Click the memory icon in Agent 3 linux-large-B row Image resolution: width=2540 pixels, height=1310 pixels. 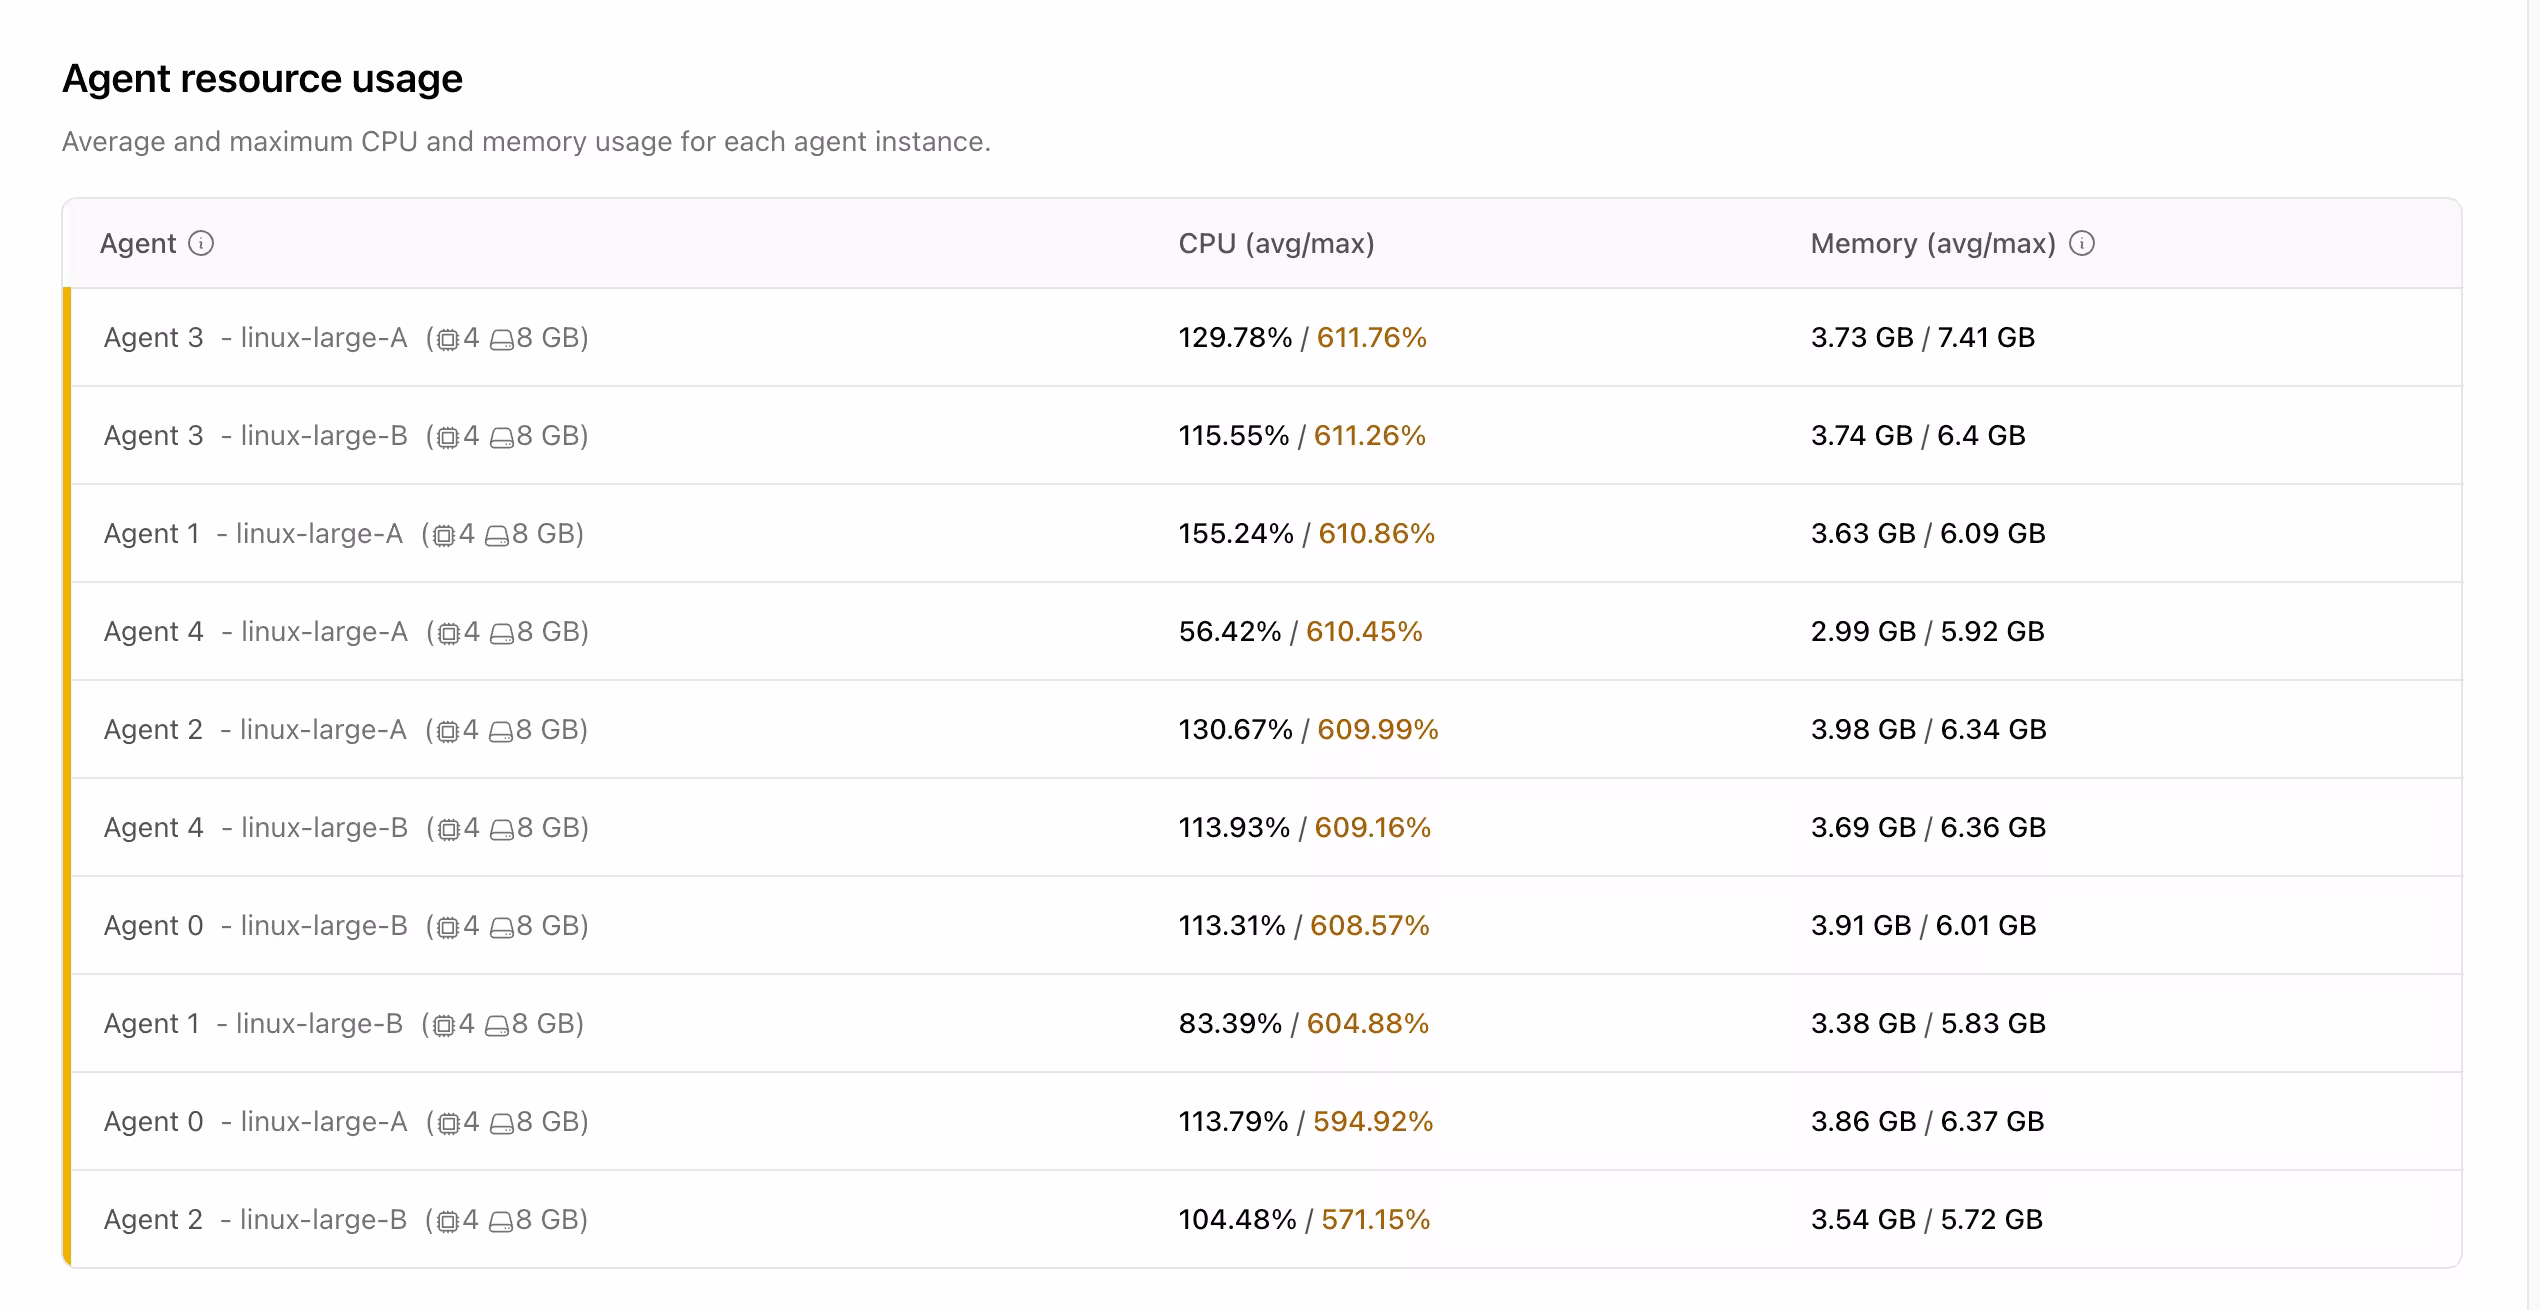[503, 436]
